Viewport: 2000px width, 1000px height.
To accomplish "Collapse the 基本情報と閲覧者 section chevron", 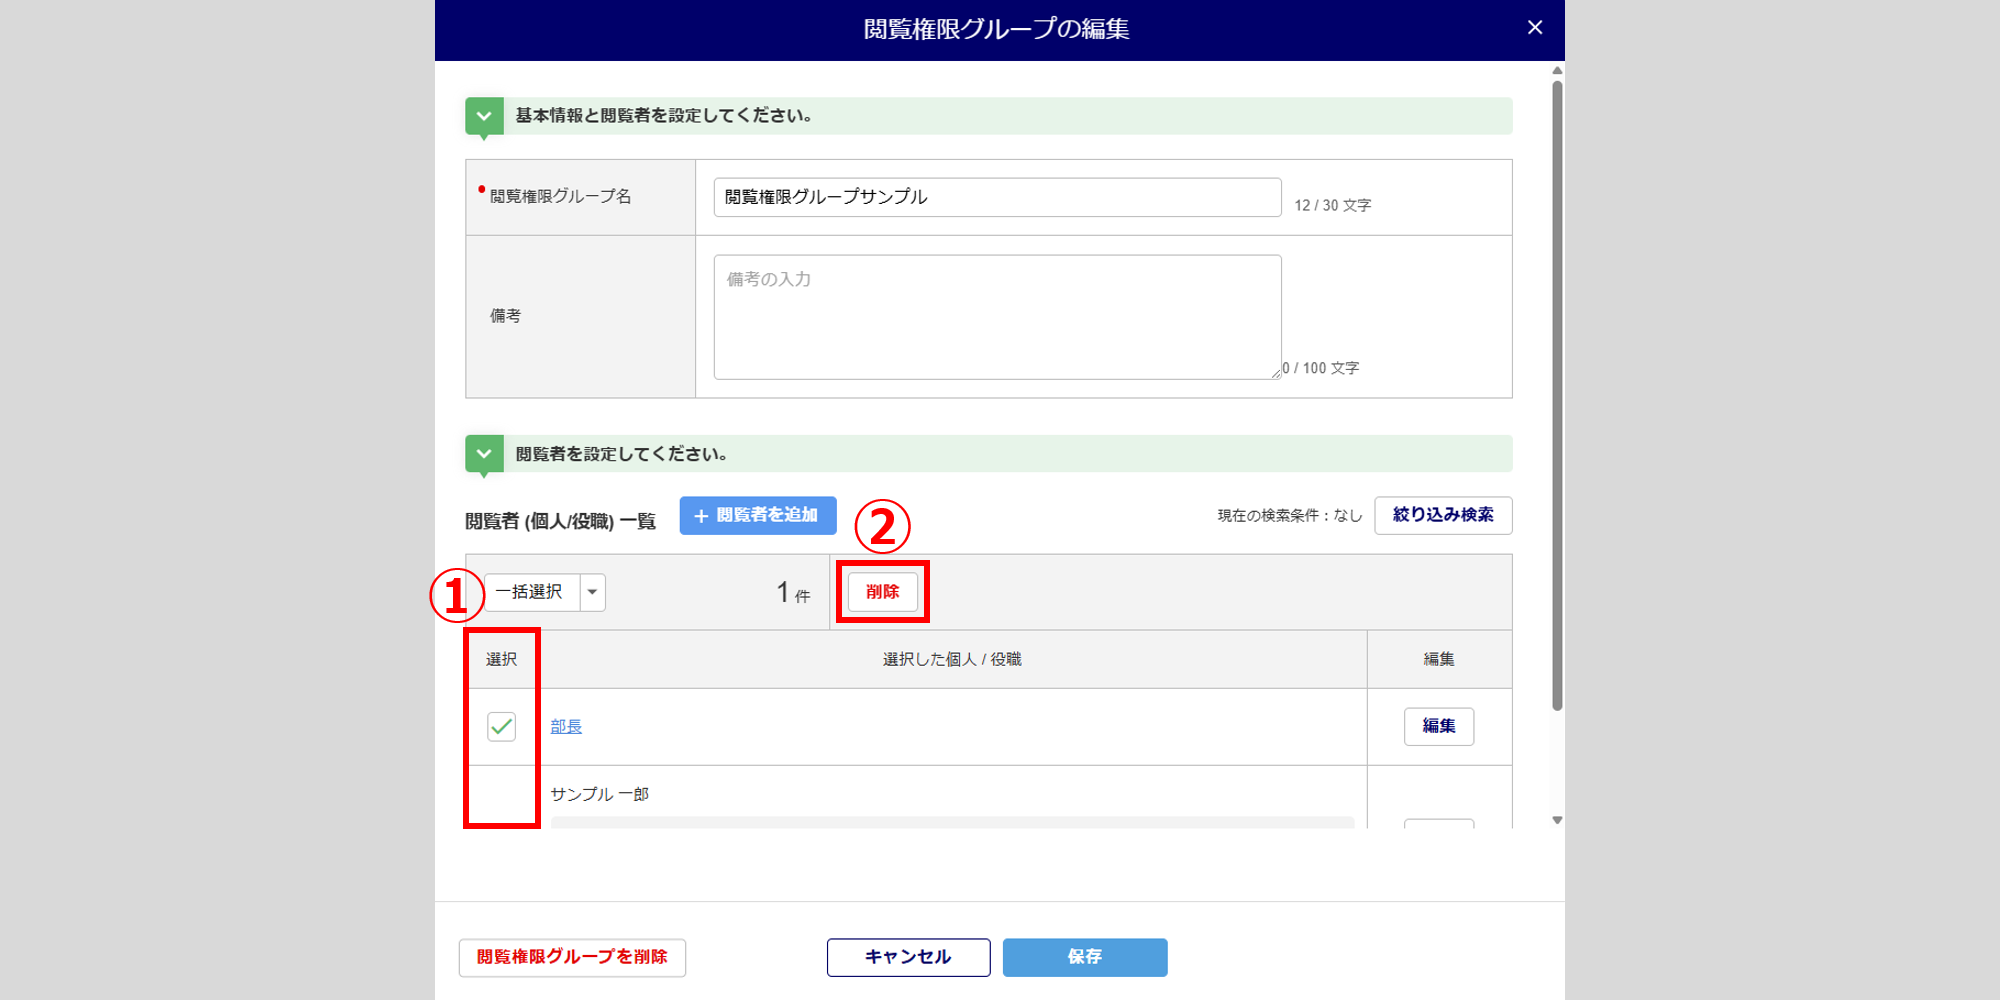I will [x=484, y=116].
